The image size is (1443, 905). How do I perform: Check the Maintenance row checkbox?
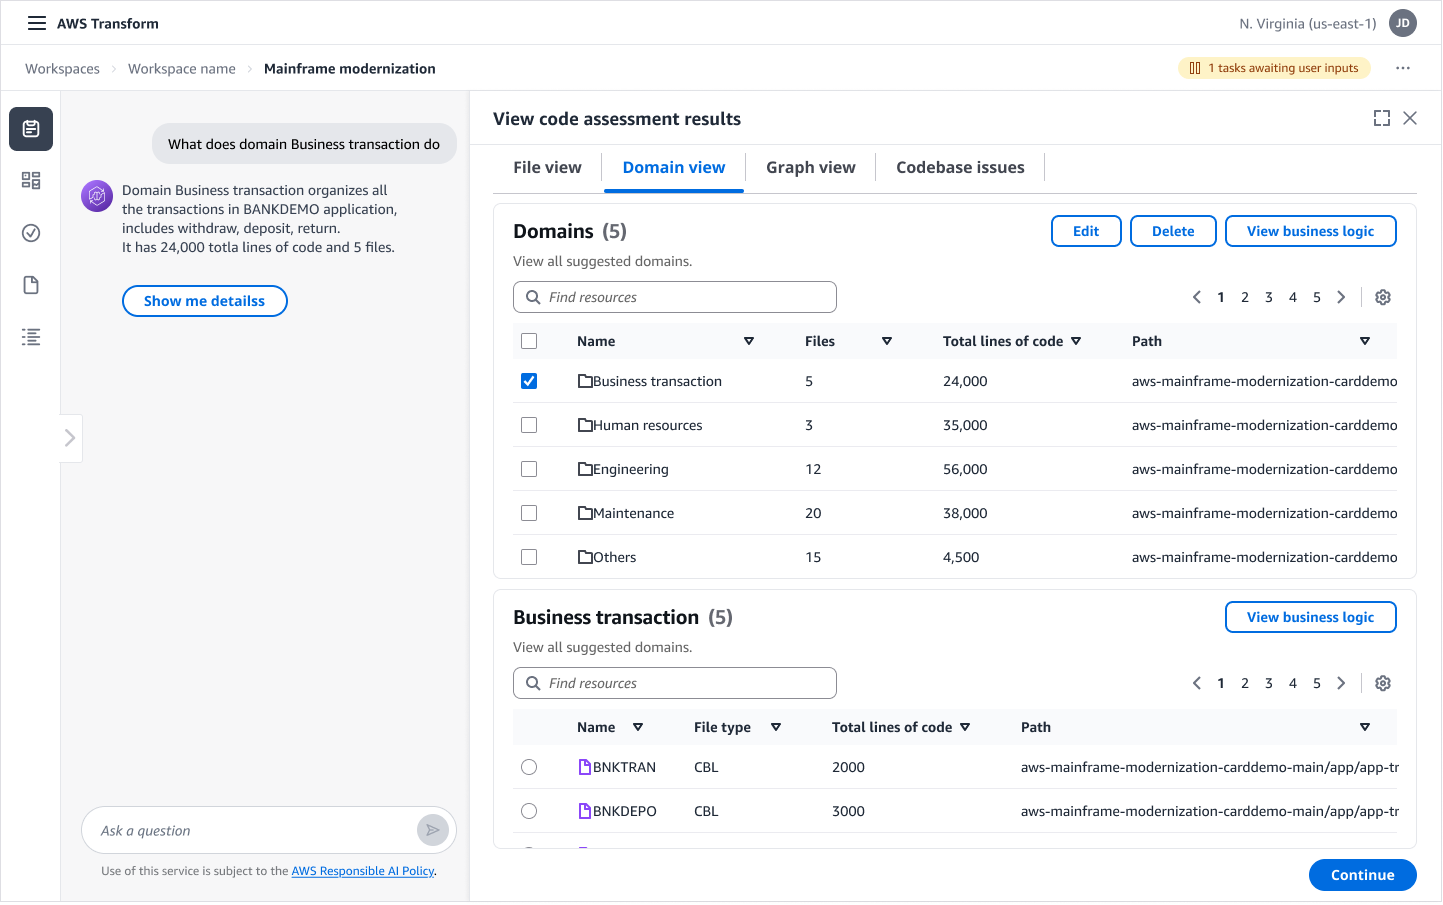coord(529,513)
